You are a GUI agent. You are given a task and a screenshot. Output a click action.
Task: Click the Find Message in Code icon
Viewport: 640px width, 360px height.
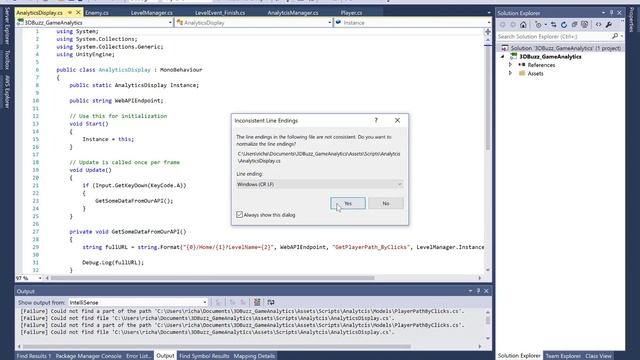[218, 302]
